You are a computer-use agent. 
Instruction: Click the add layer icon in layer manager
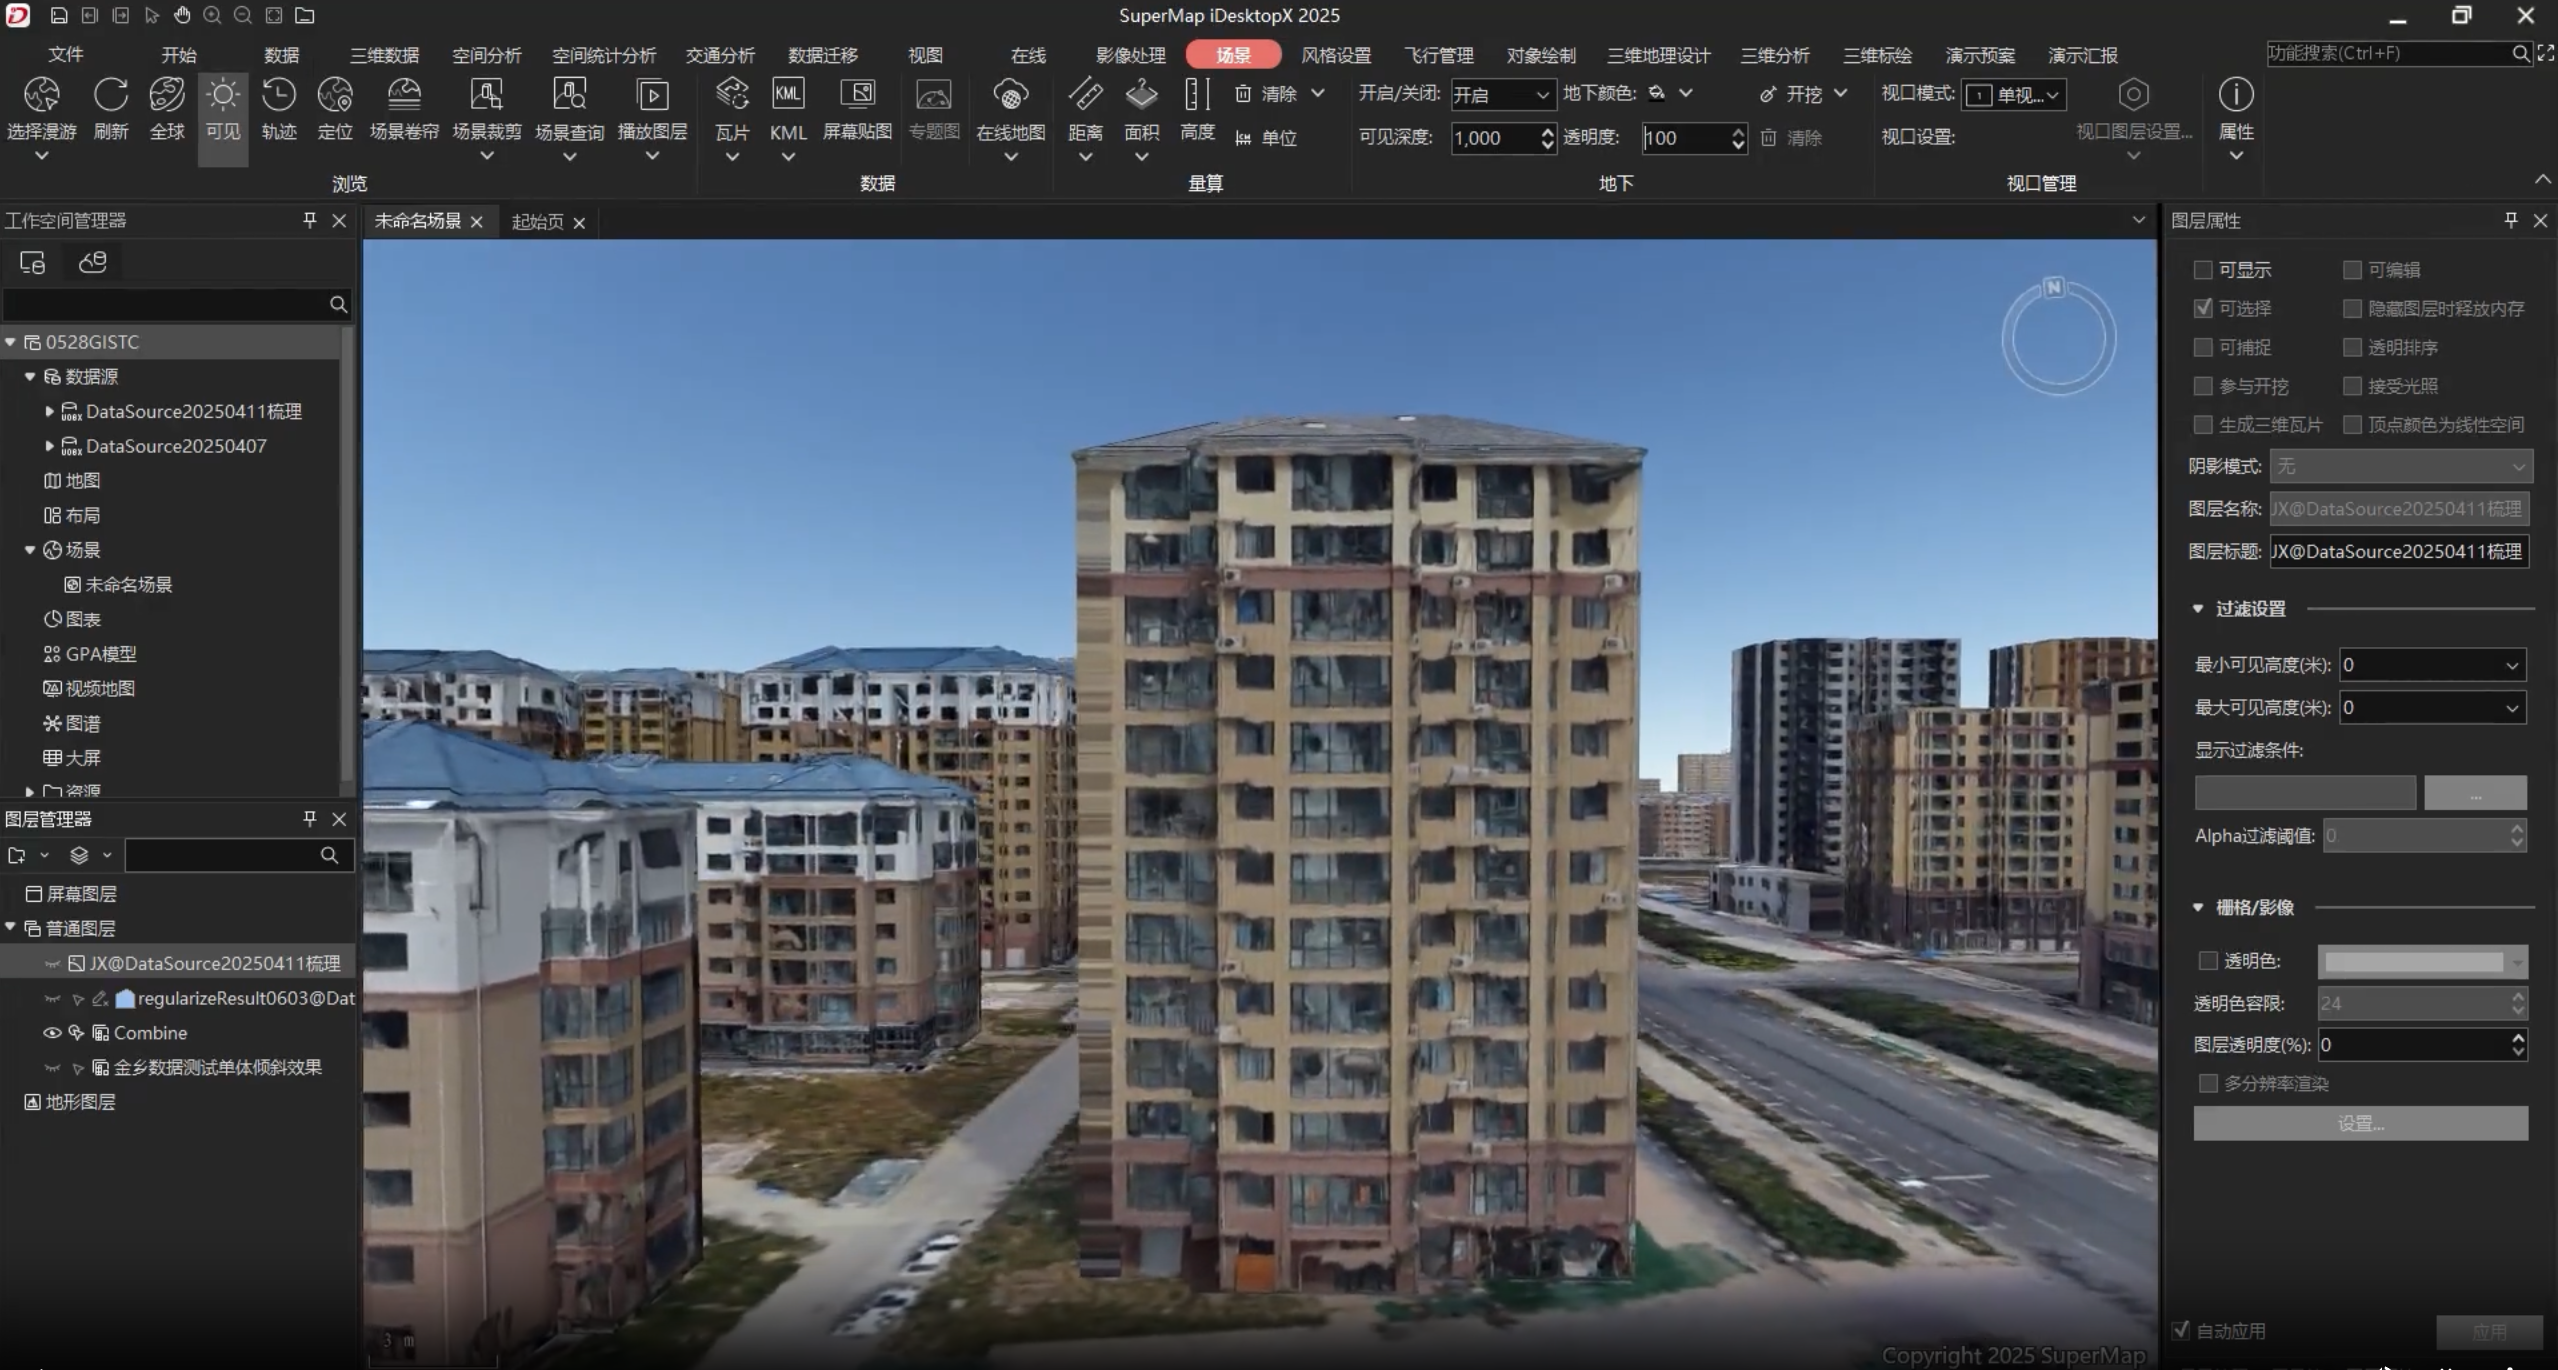[17, 855]
